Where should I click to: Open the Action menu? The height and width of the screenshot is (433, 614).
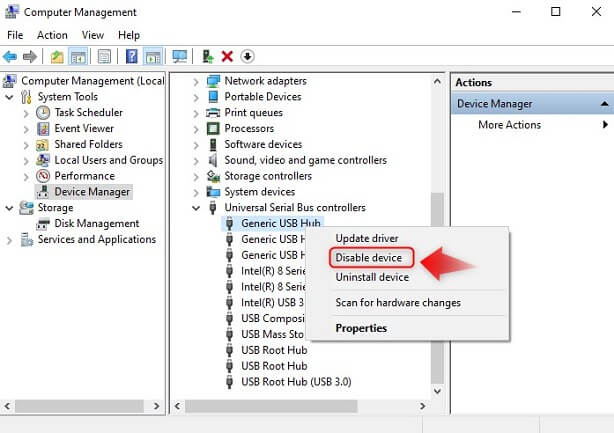click(52, 35)
